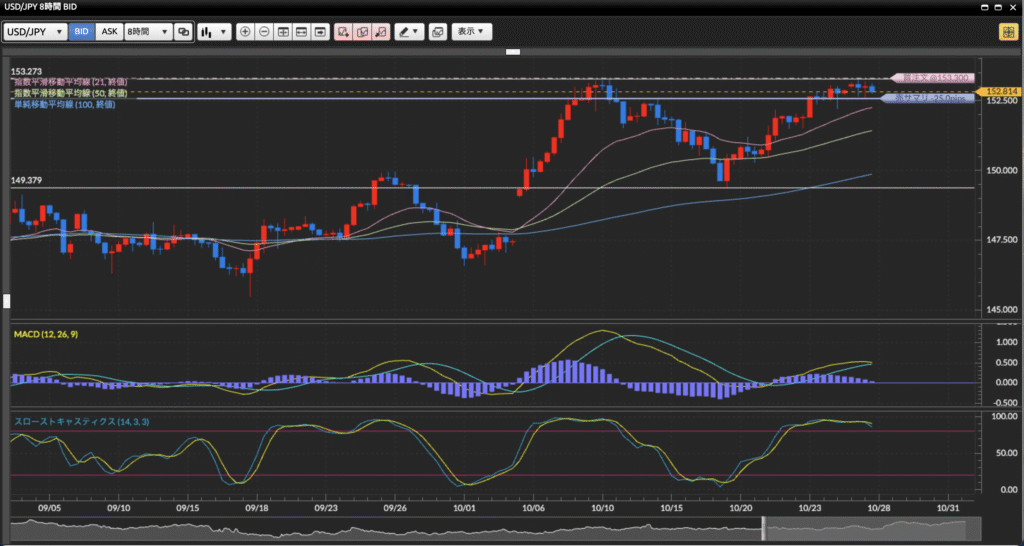Click the link charts icon beside 8時間
The width and height of the screenshot is (1024, 546).
pyautogui.click(x=183, y=32)
